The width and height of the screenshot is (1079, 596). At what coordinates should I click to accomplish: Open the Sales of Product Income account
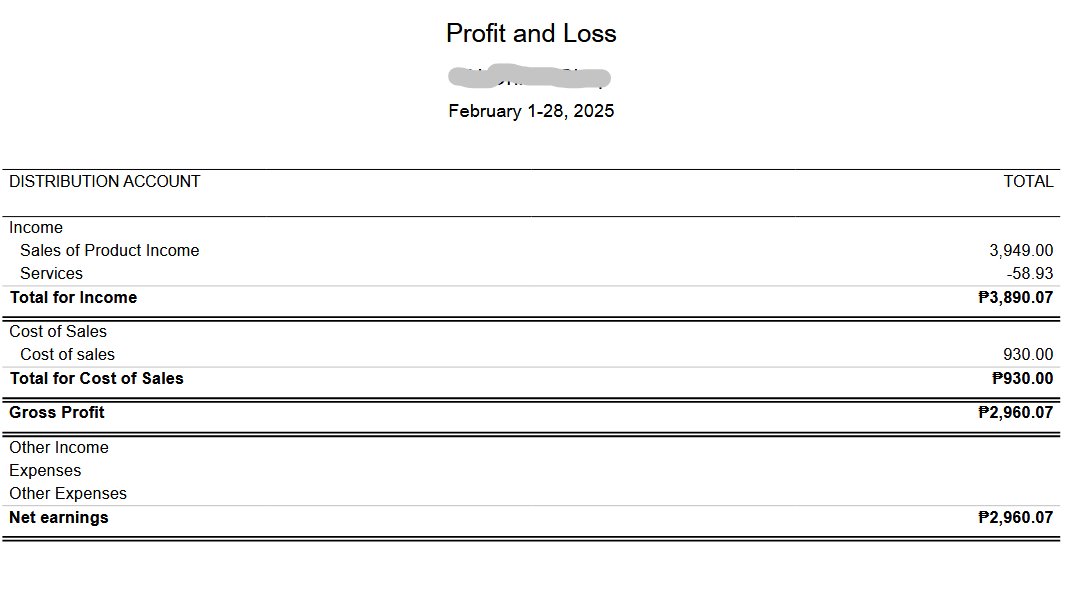[x=109, y=251]
